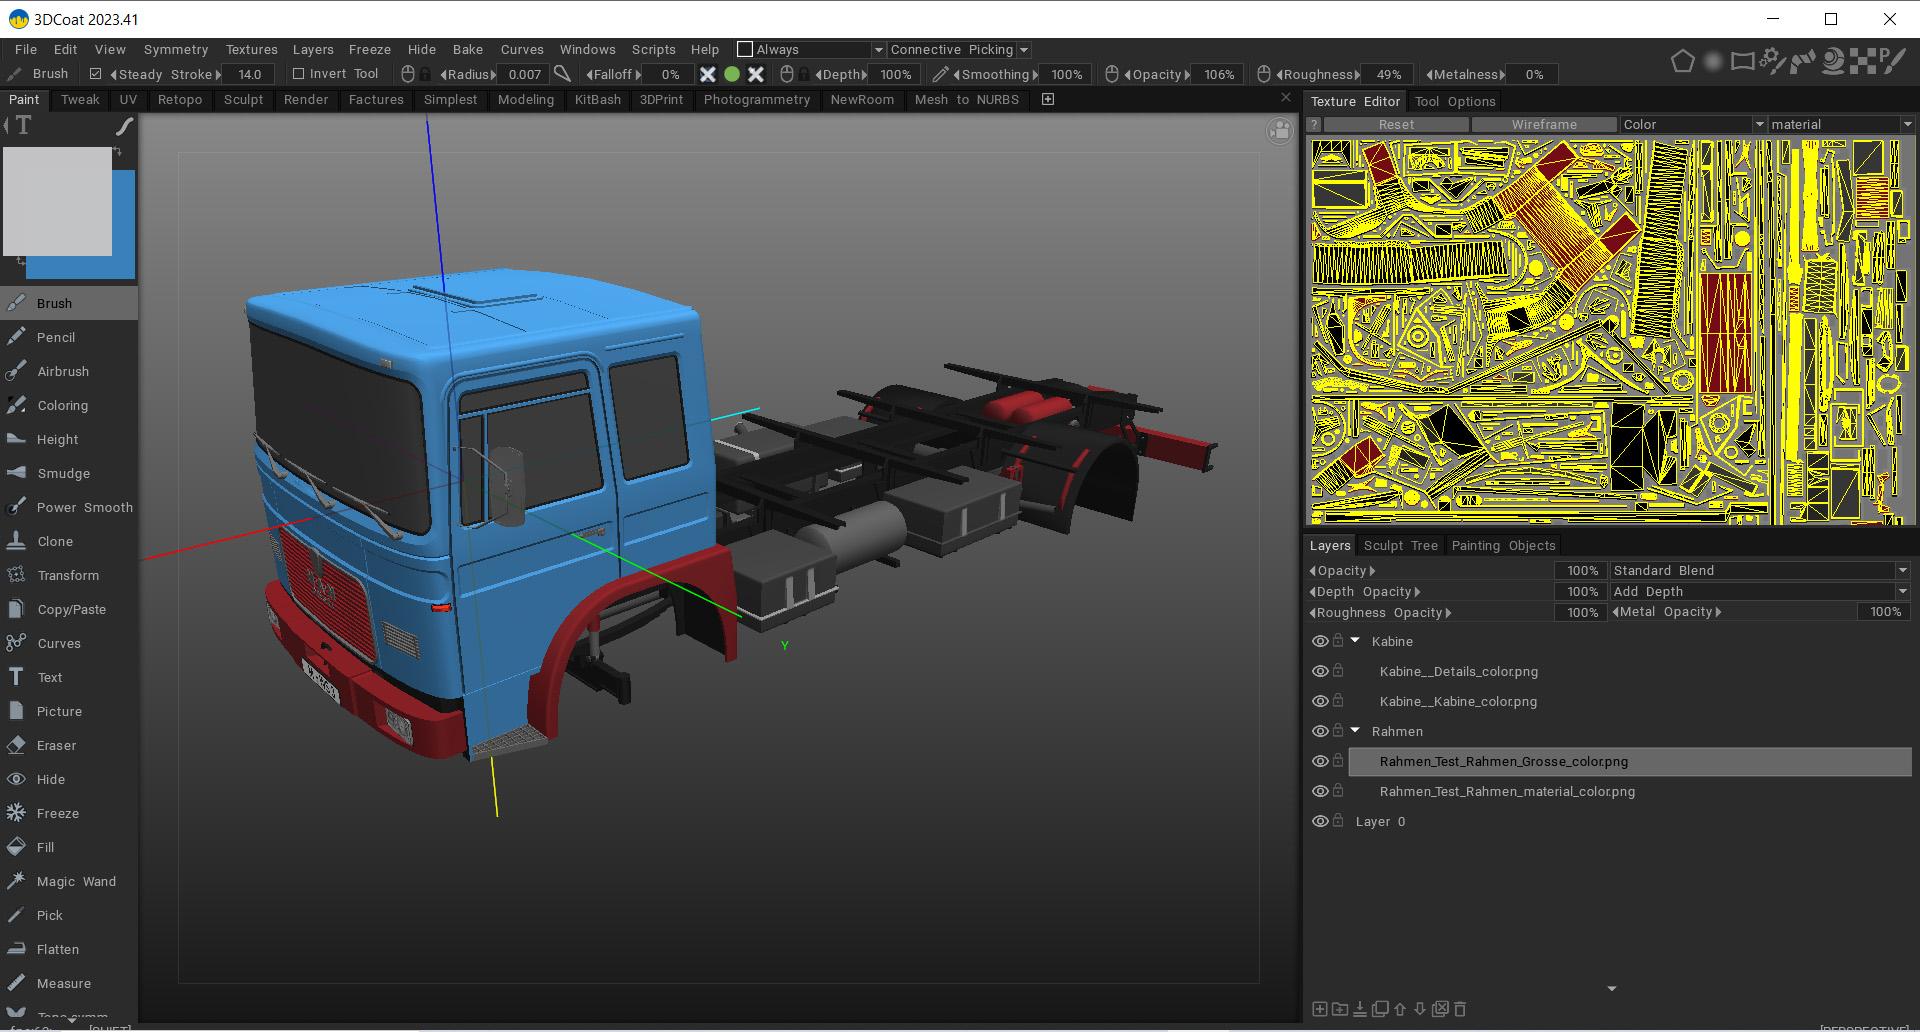Open the Color channel dropdown in Texture Editor

click(1693, 124)
